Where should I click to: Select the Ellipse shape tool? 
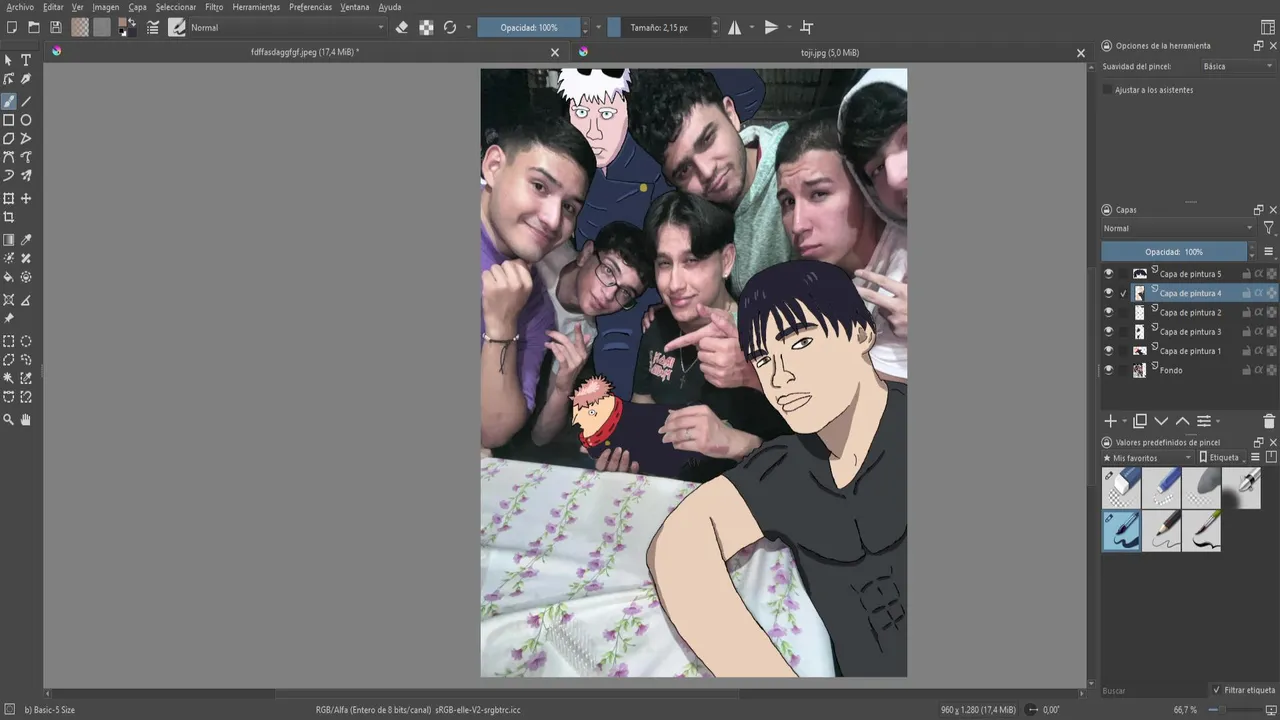[x=26, y=120]
